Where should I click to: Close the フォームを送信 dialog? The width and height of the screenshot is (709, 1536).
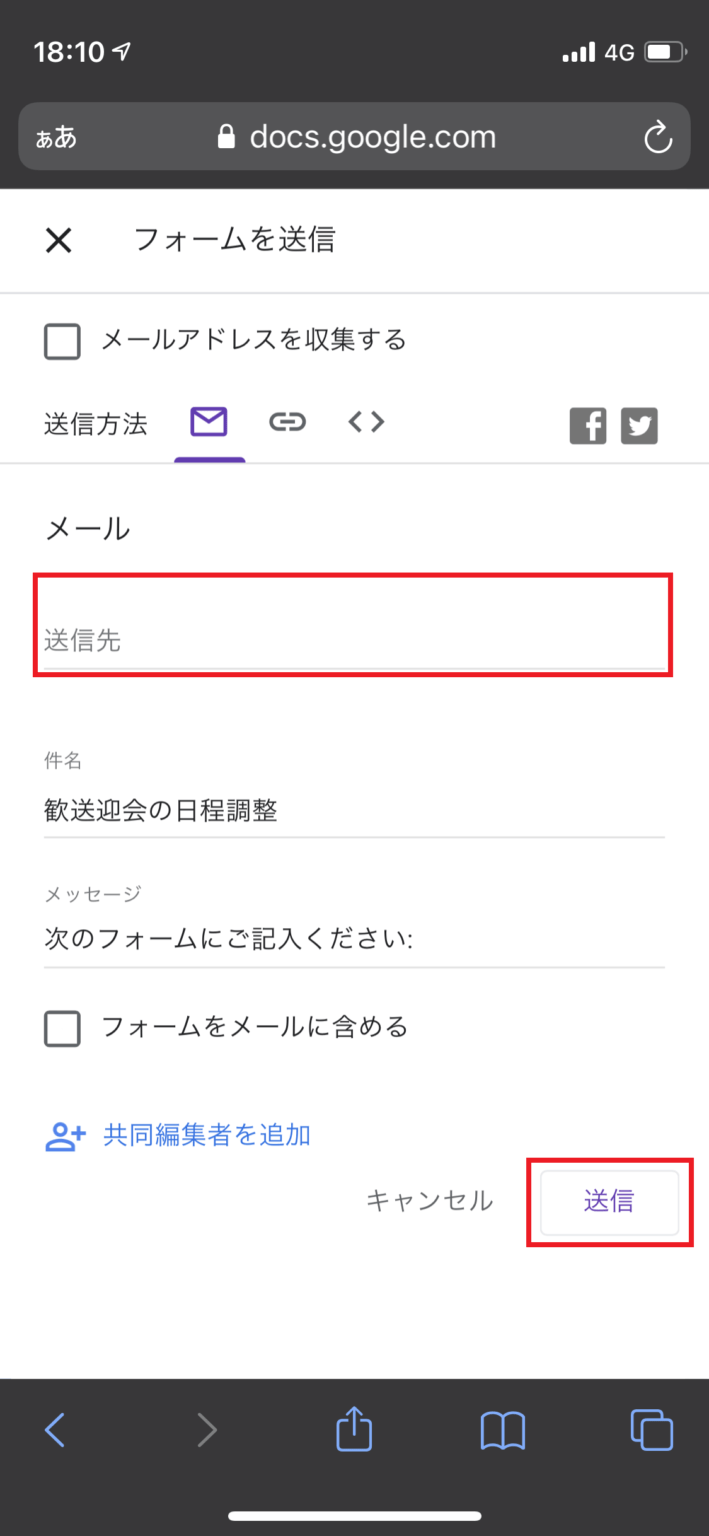(58, 240)
